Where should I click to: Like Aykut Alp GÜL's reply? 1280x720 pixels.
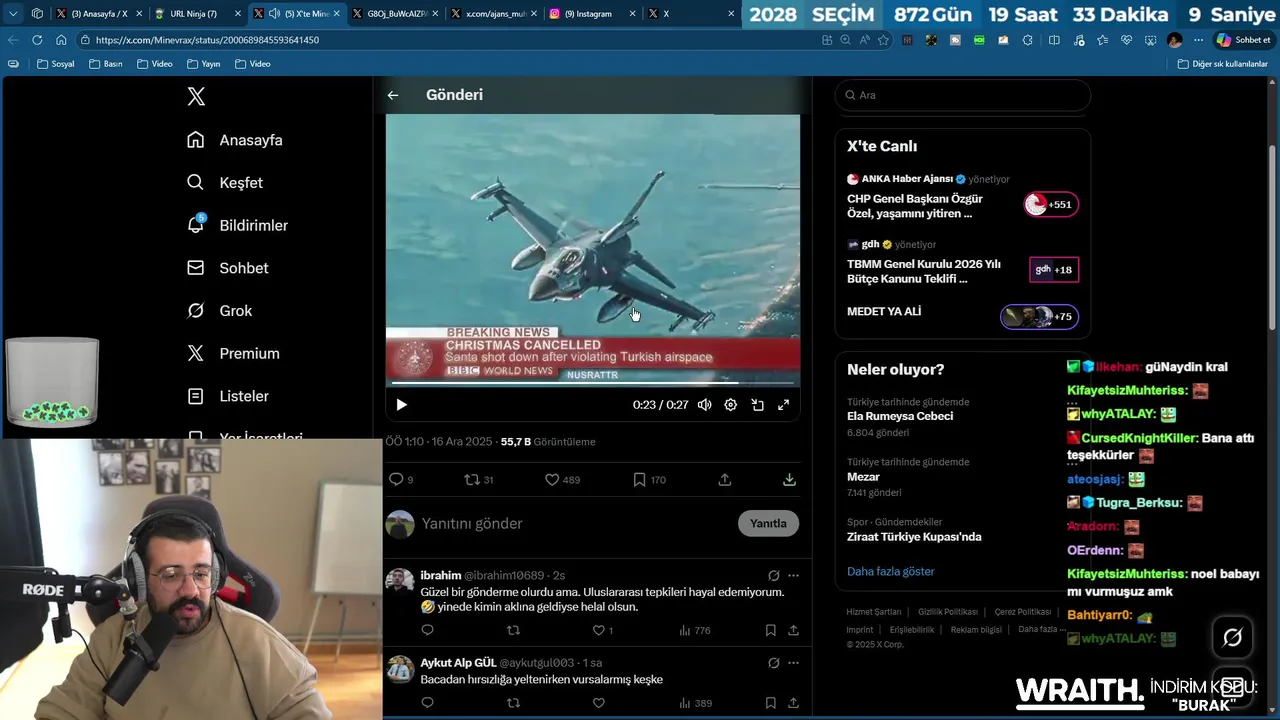click(x=598, y=703)
